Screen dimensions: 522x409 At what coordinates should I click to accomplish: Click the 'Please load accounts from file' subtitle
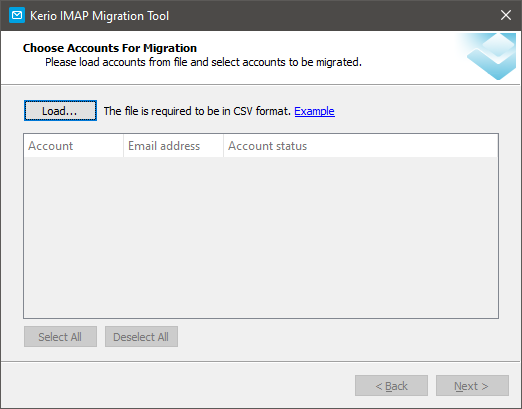pos(203,62)
